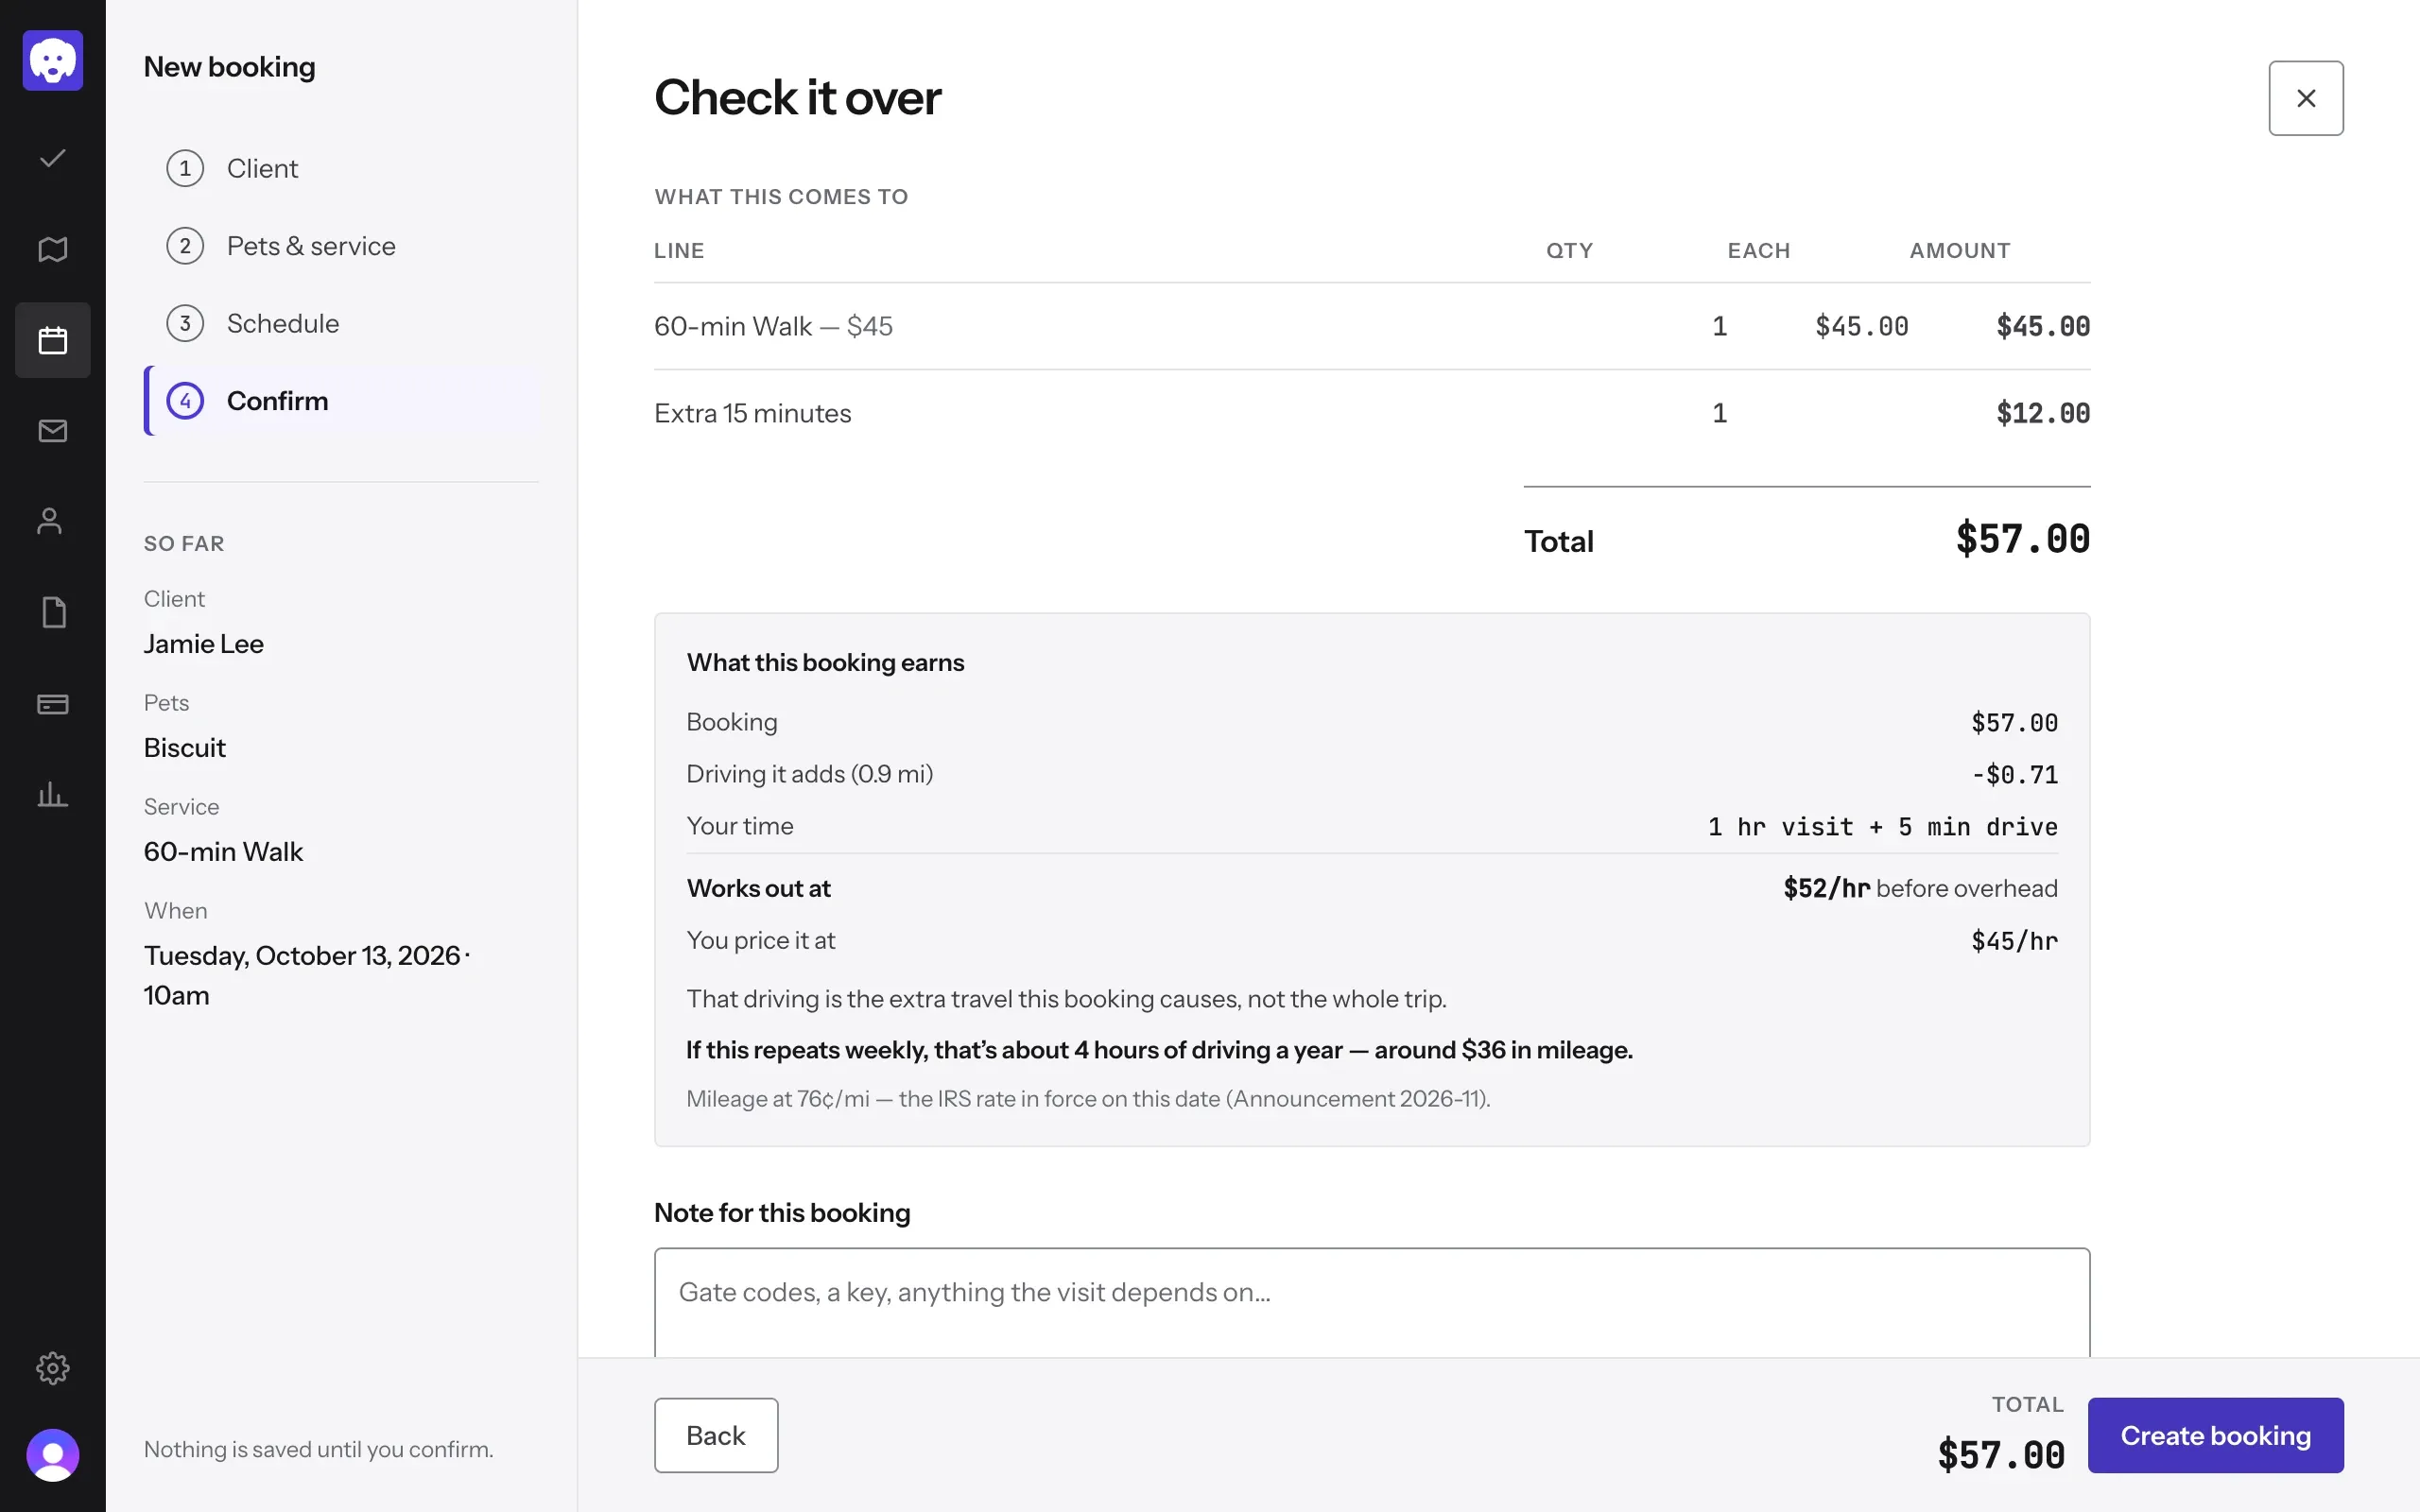
Task: Click the footer $57.00 total
Action: [2001, 1455]
